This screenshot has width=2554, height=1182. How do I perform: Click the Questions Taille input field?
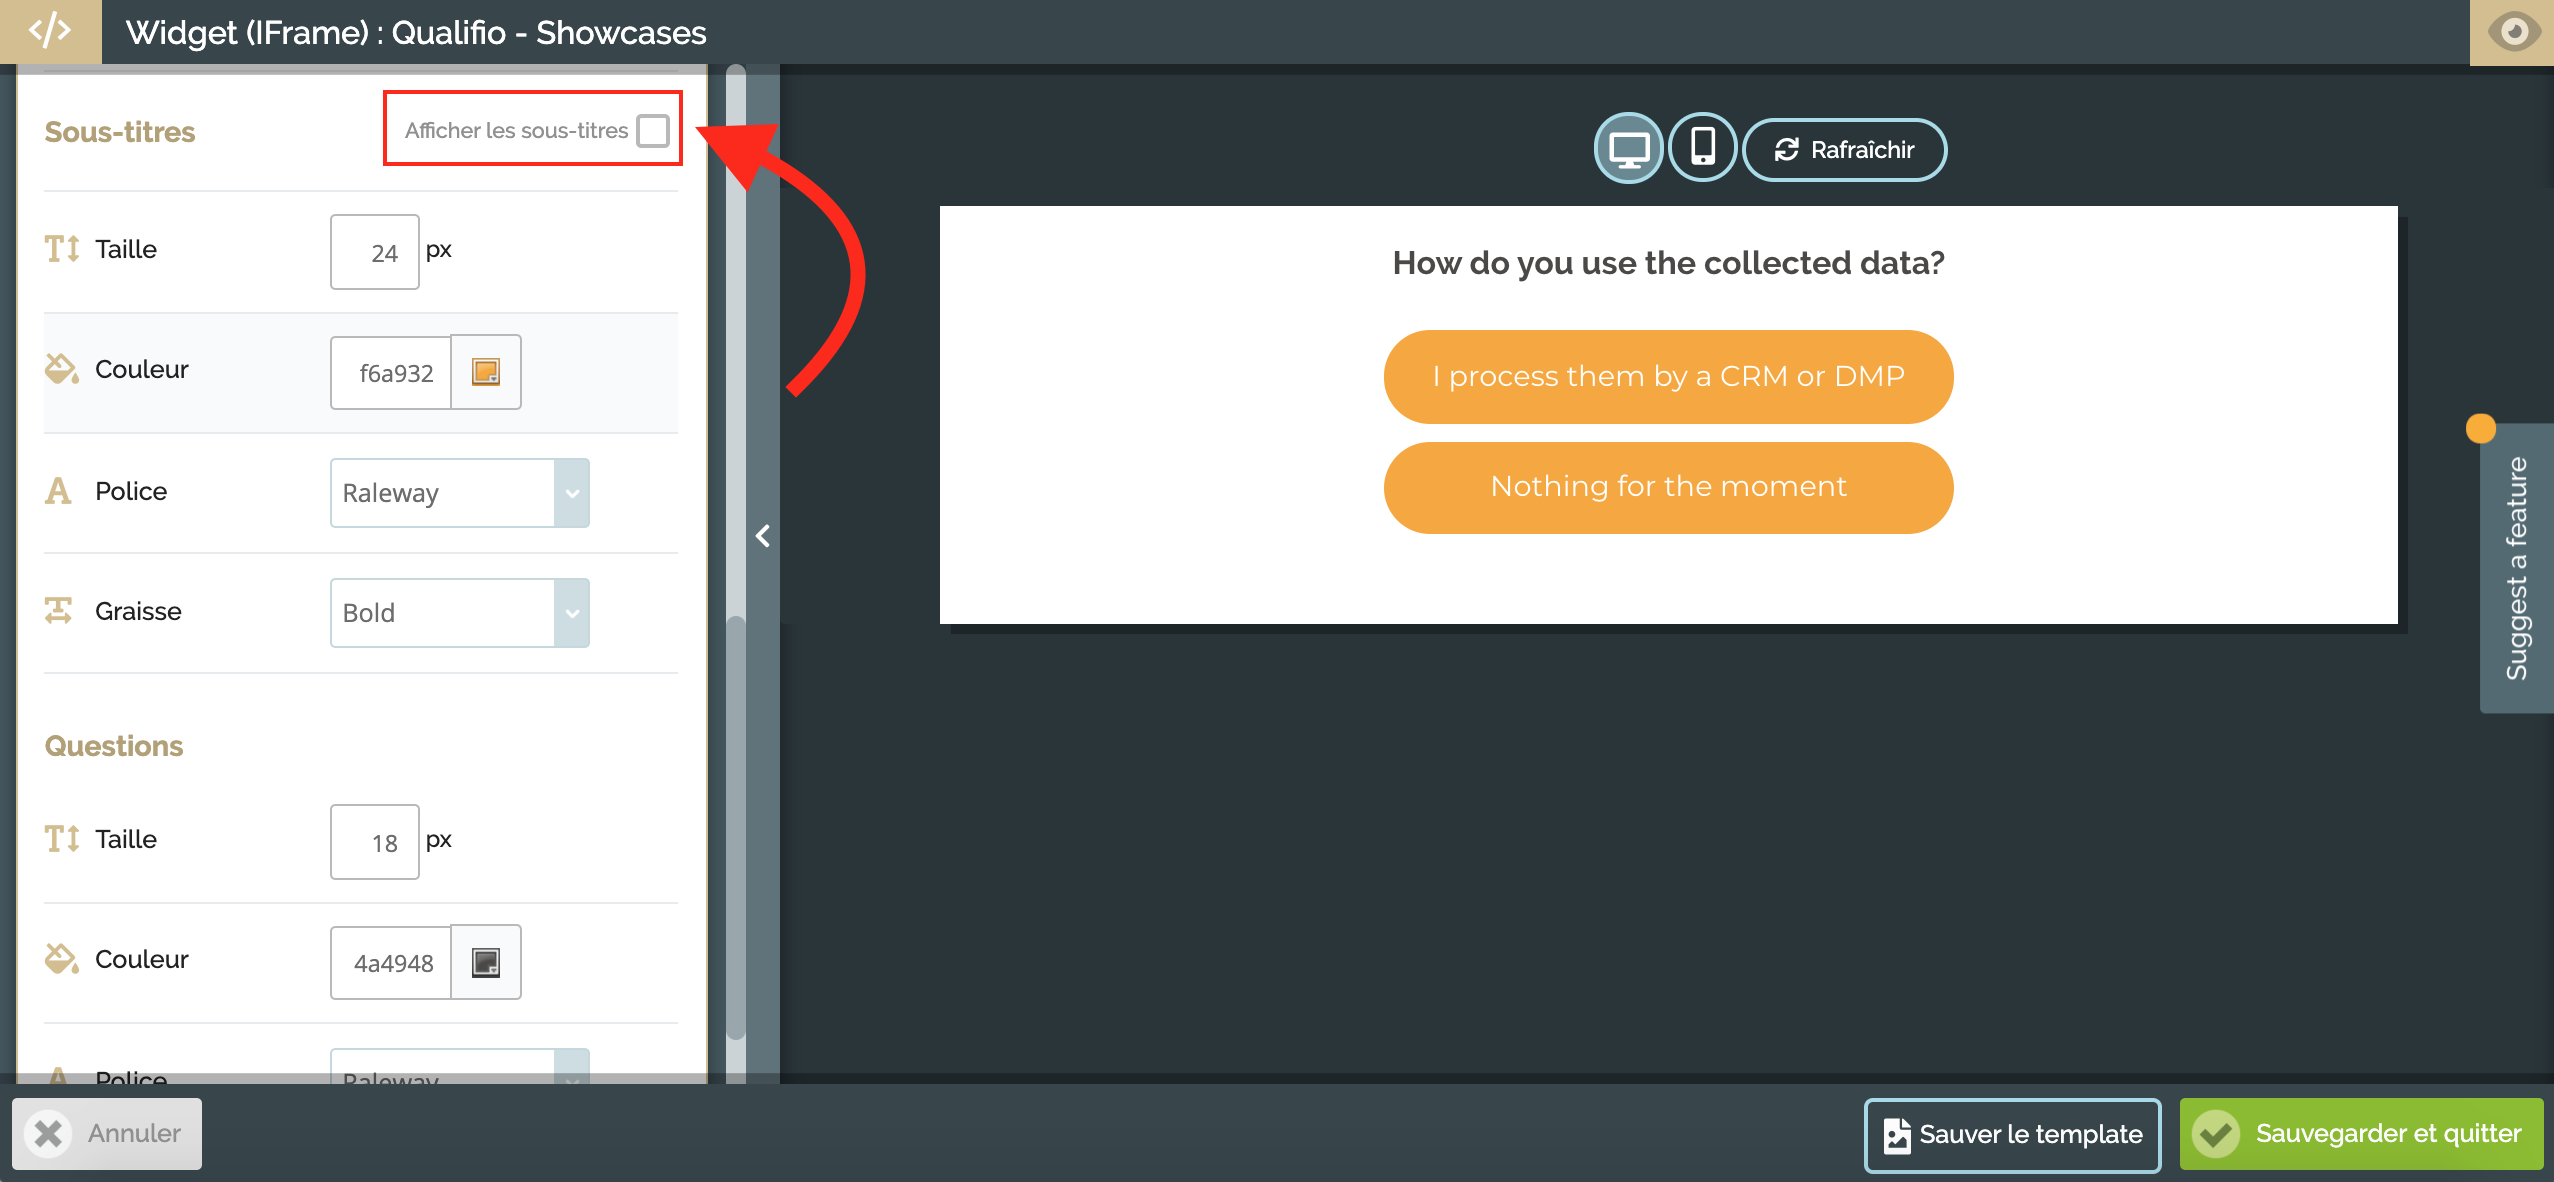375,842
